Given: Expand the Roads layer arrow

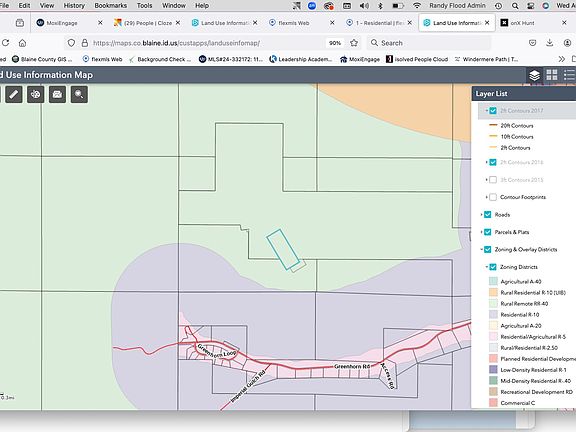Looking at the screenshot, I should point(481,215).
